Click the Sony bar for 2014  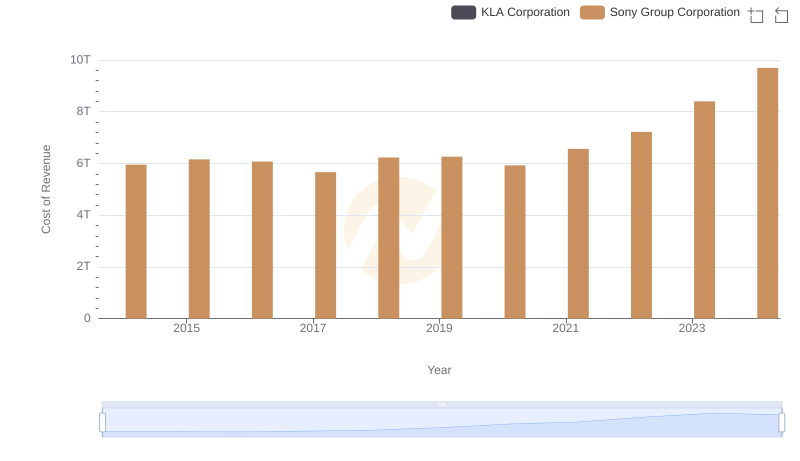[x=136, y=242]
